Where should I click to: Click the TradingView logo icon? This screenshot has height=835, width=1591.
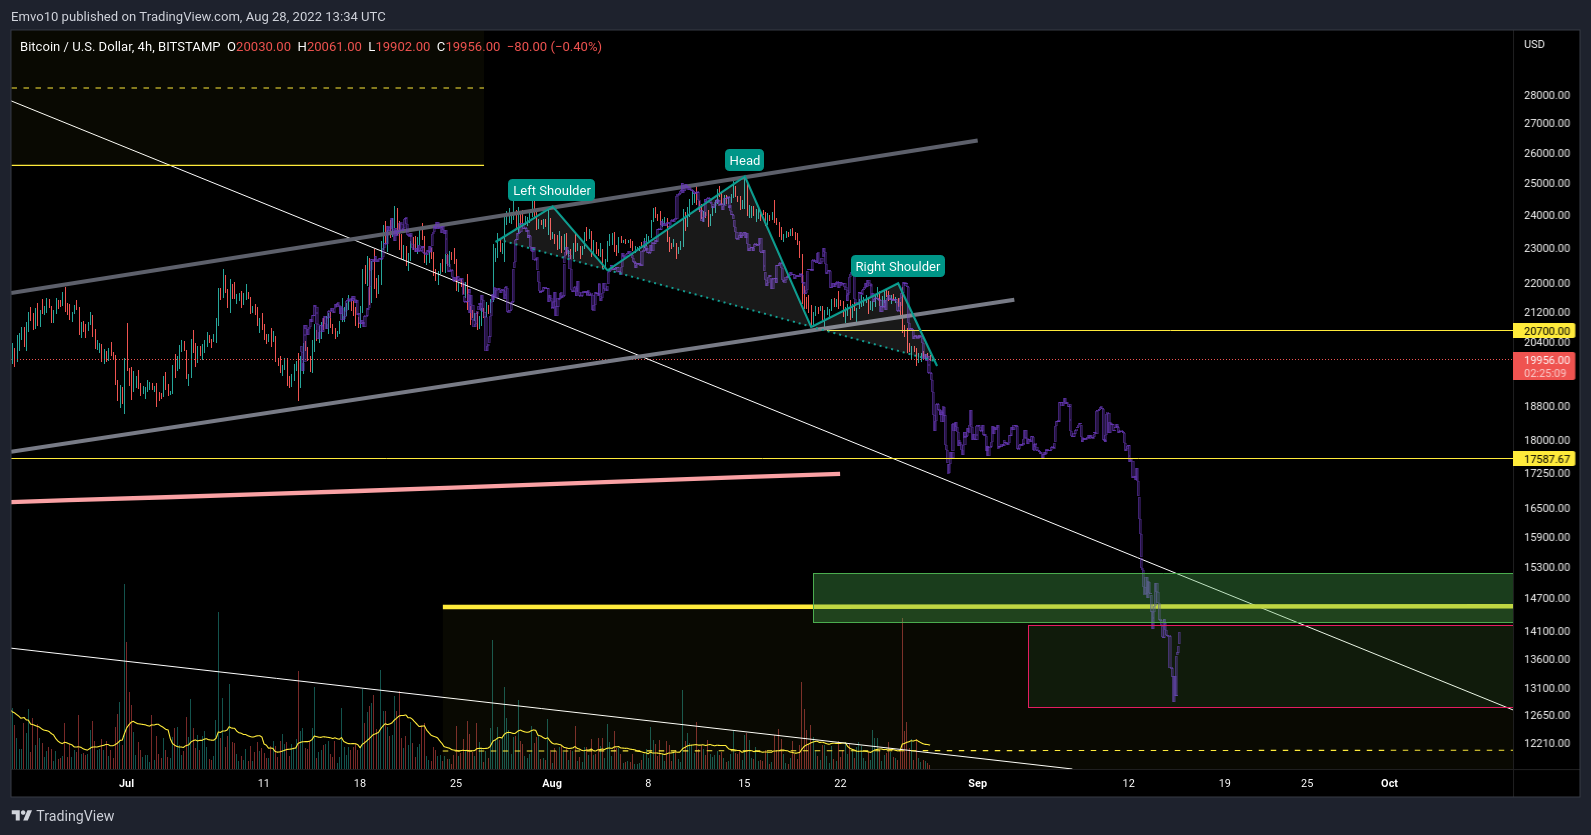click(22, 816)
